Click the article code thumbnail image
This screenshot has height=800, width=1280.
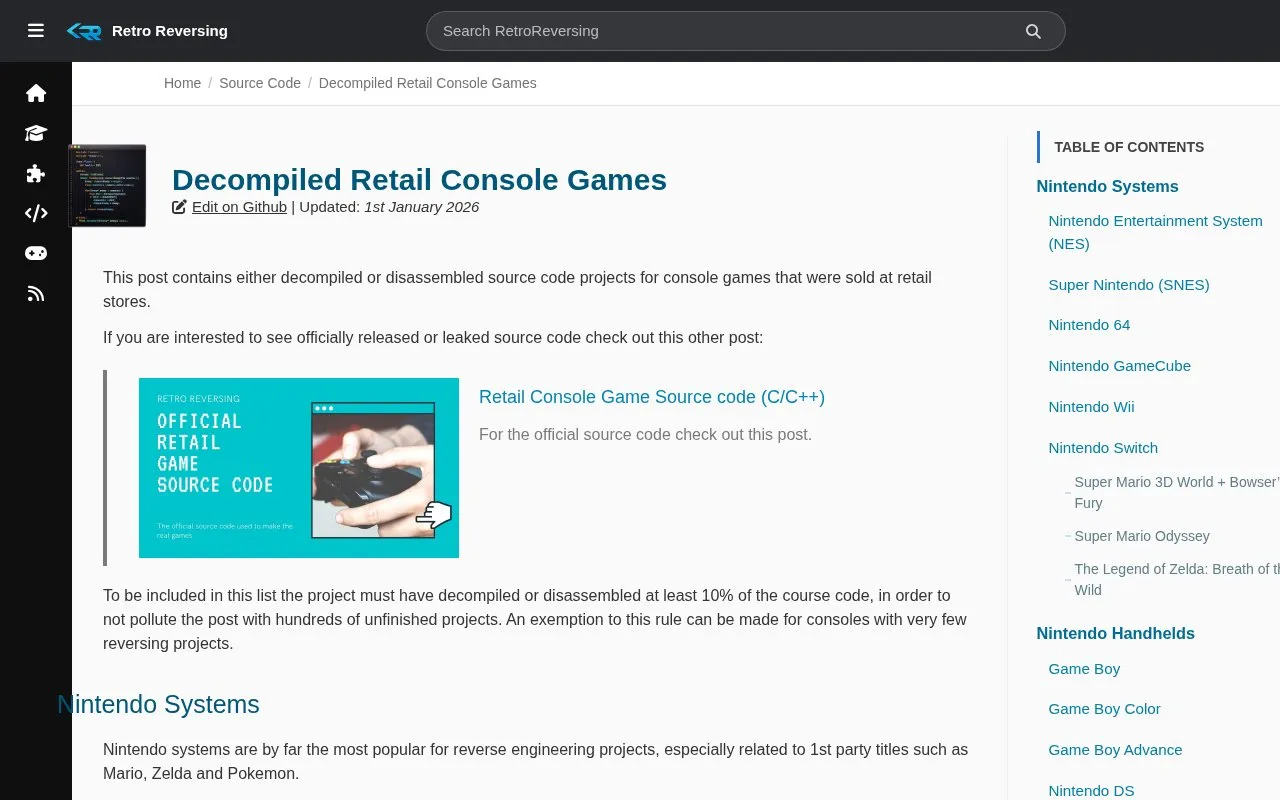click(107, 186)
